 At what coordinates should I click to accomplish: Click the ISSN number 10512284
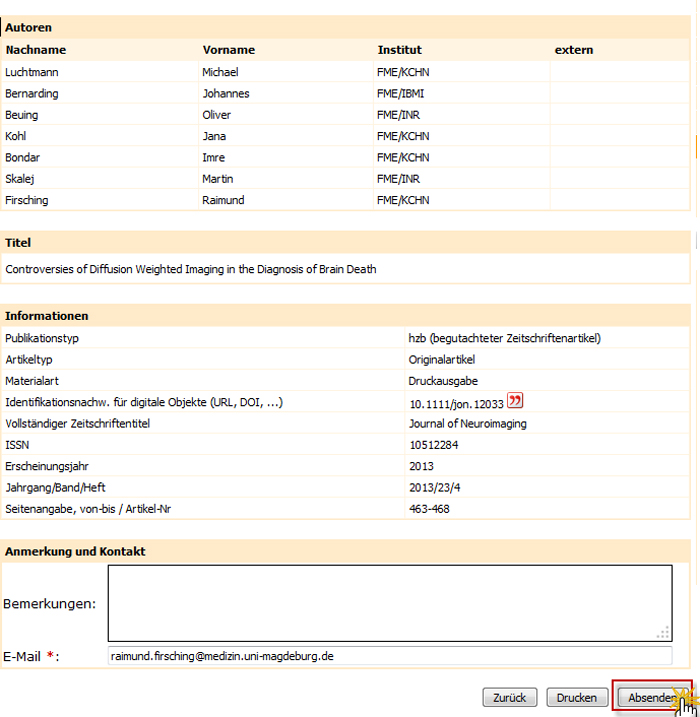(433, 445)
